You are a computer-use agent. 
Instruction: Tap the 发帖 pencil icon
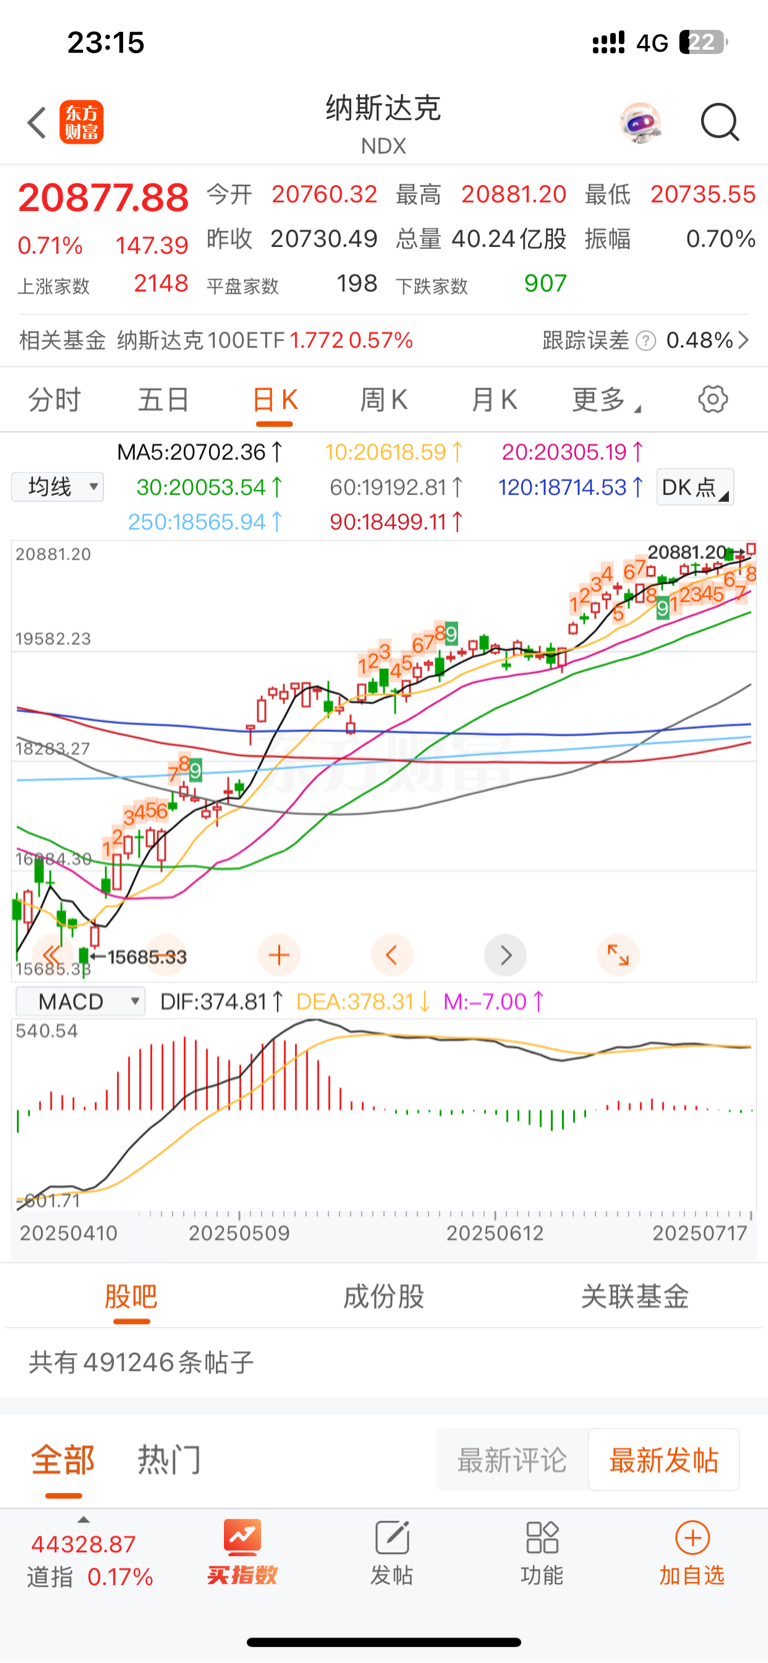tap(392, 1537)
